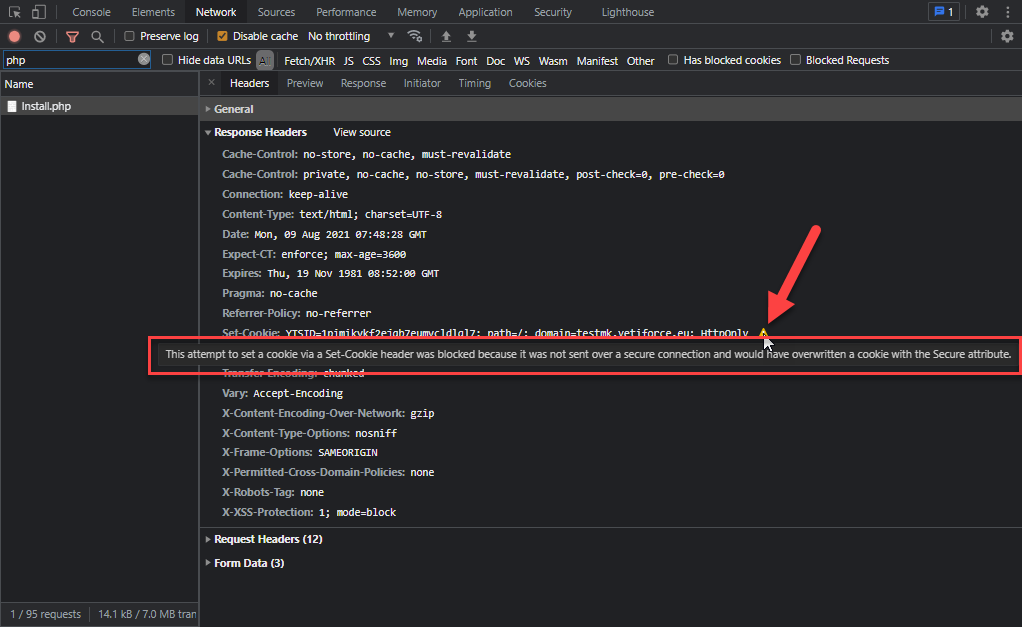Stop recording network log
Screen dimensions: 1022x627
coord(14,36)
